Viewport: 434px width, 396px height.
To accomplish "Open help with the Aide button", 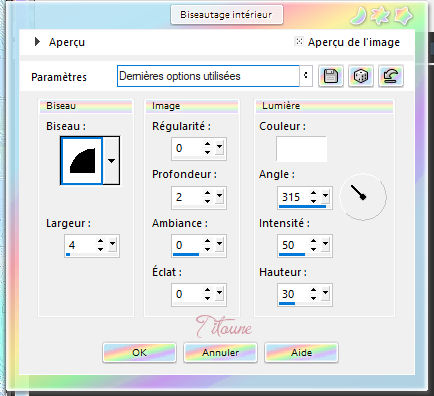I will pos(302,353).
